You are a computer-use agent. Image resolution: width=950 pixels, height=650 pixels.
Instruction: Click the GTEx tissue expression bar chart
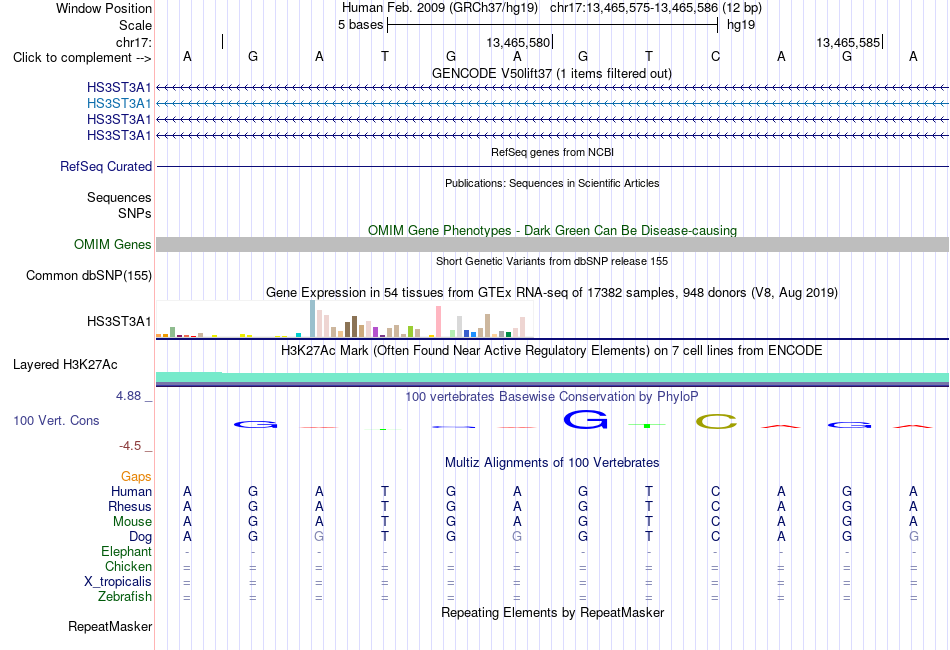coord(344,319)
